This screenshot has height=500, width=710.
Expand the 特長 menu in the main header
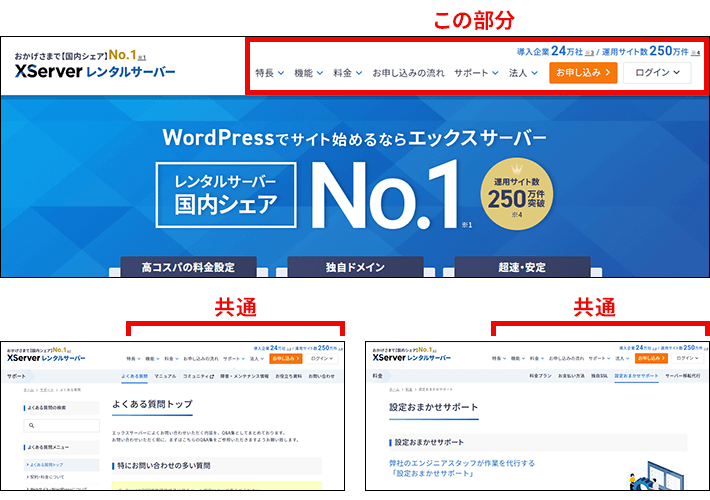coord(269,73)
